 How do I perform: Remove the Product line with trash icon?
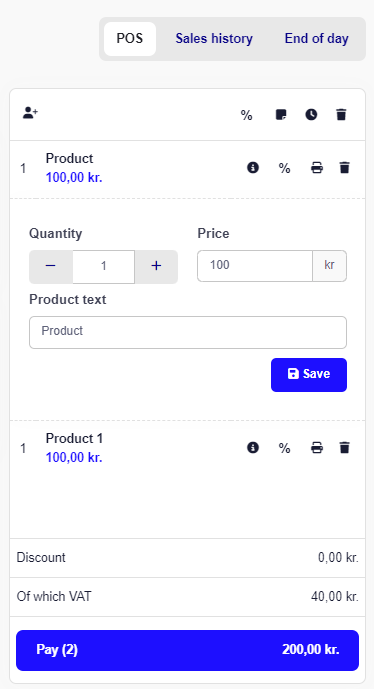pyautogui.click(x=345, y=167)
